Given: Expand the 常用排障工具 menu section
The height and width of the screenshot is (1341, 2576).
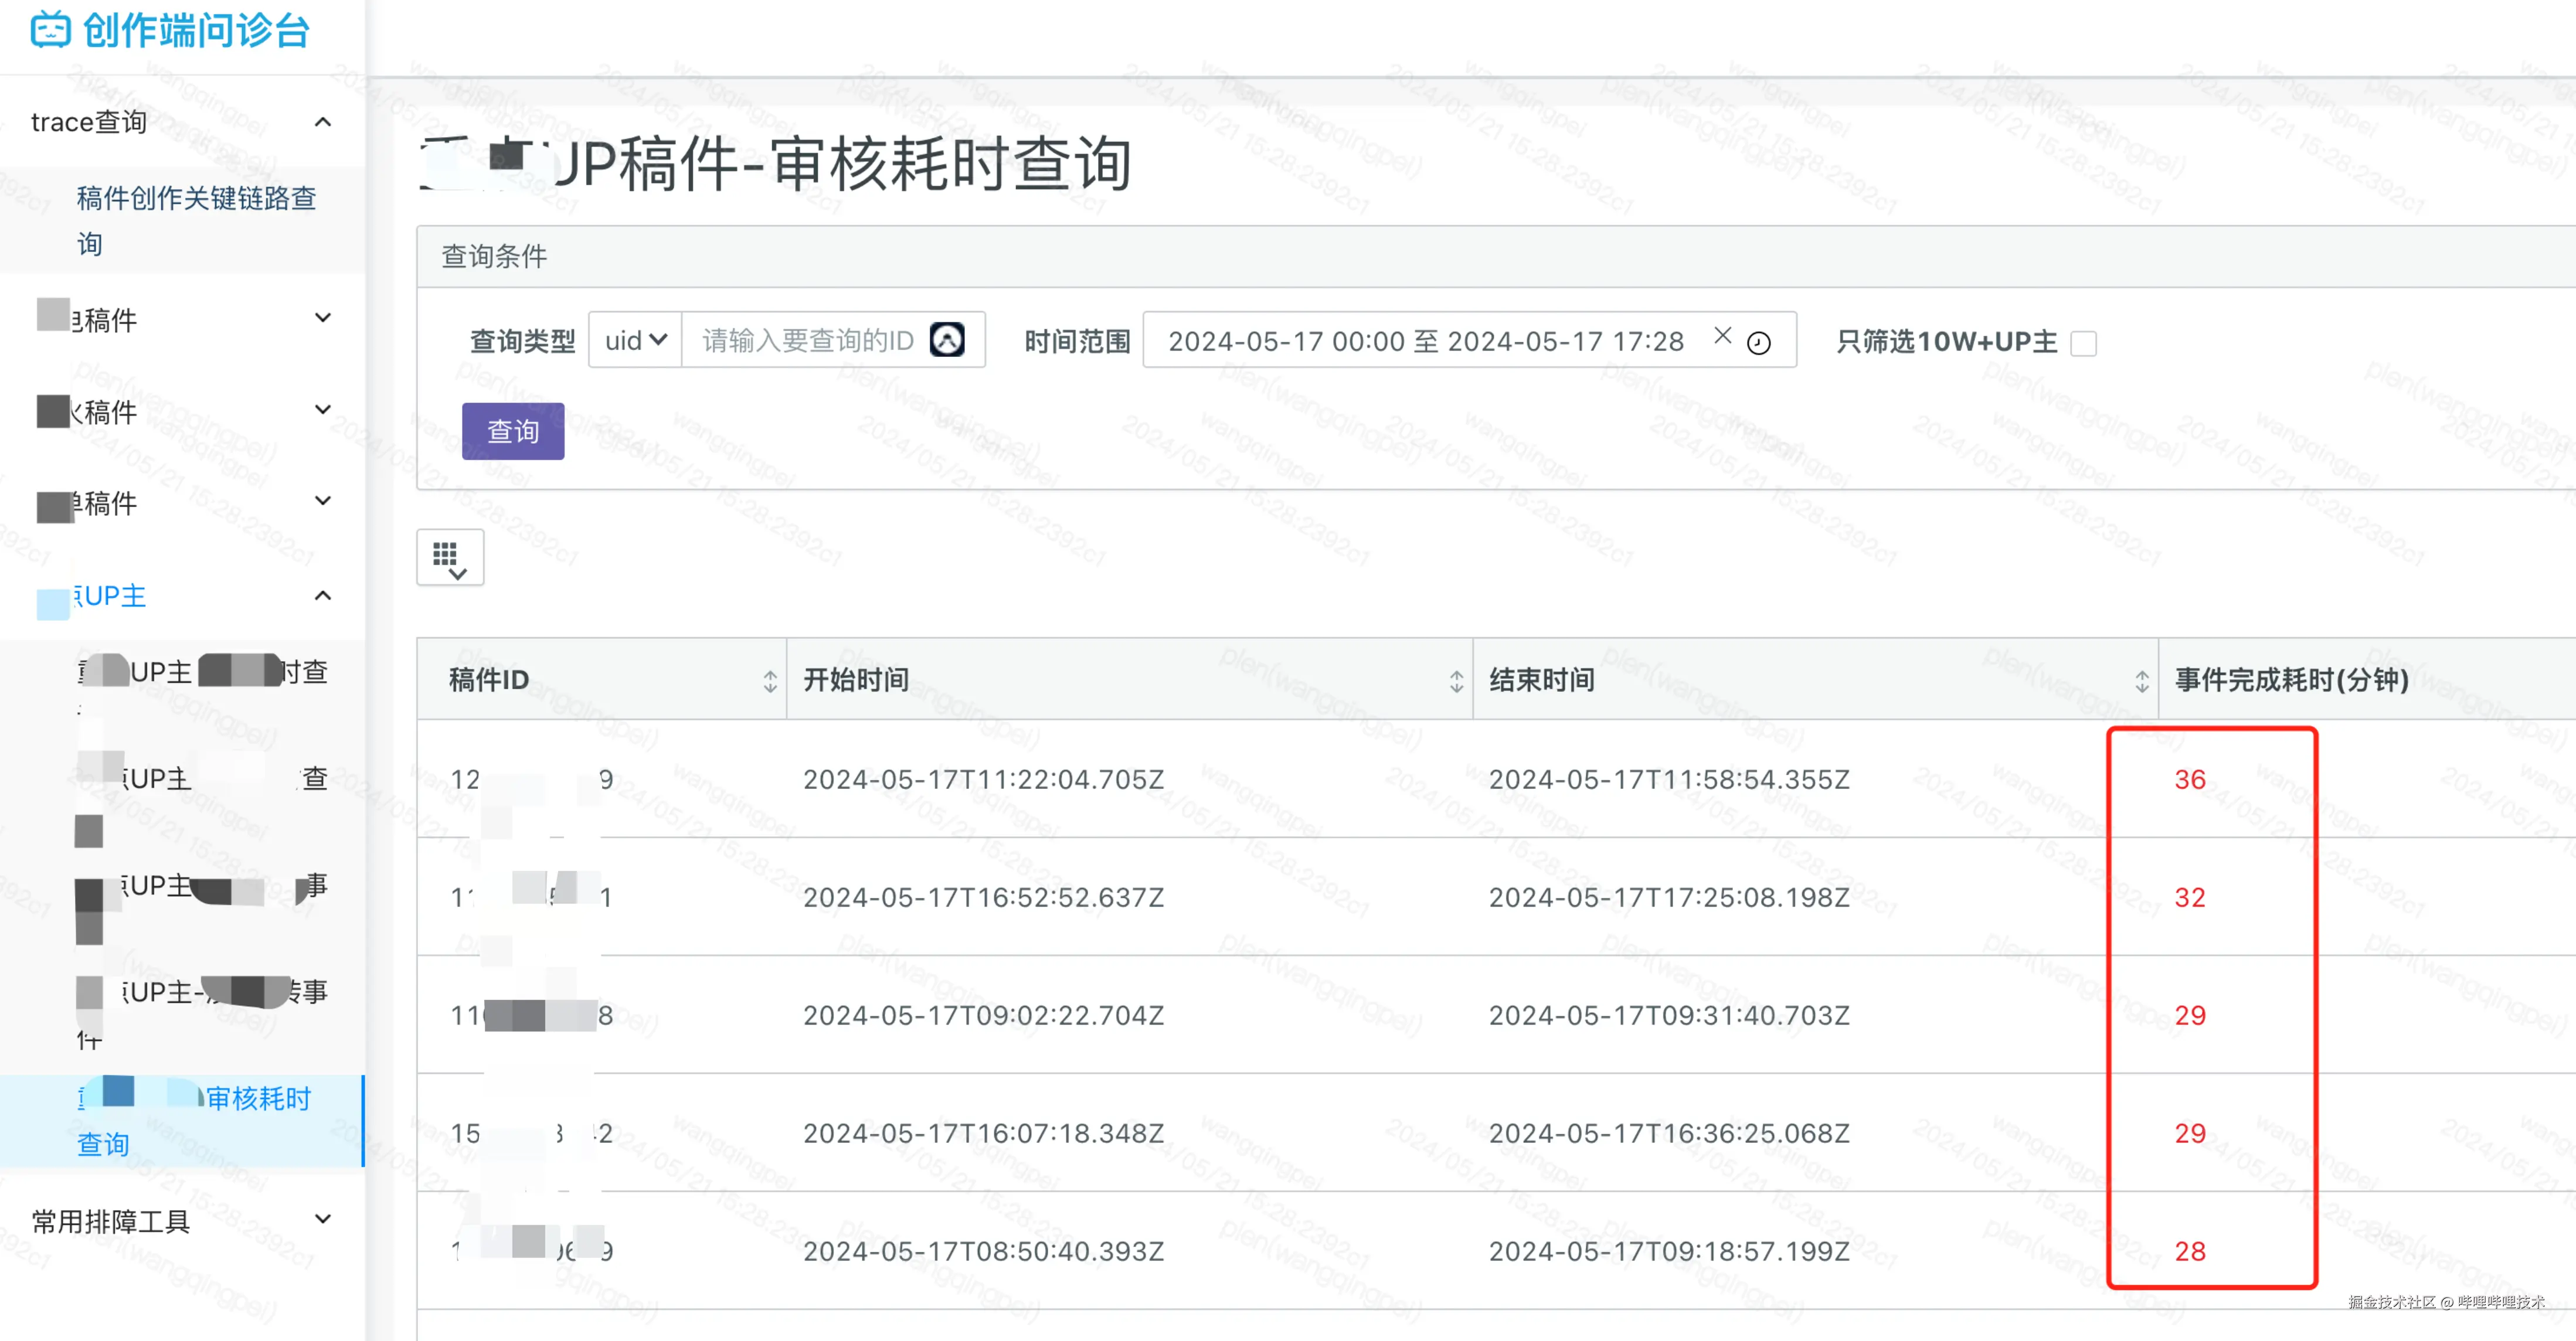Looking at the screenshot, I should [322, 1219].
